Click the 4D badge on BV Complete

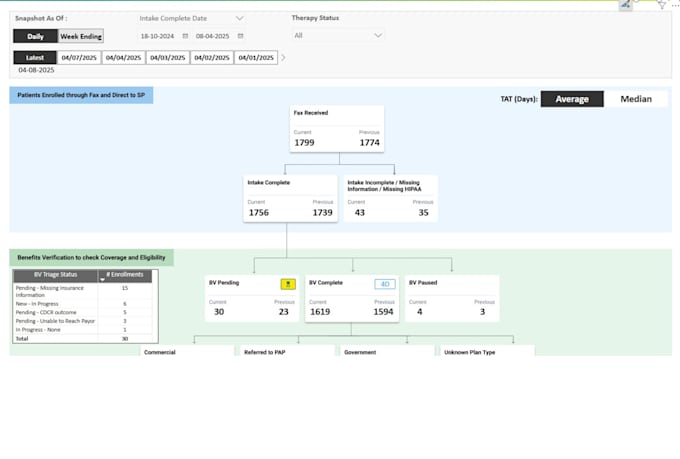(x=385, y=284)
